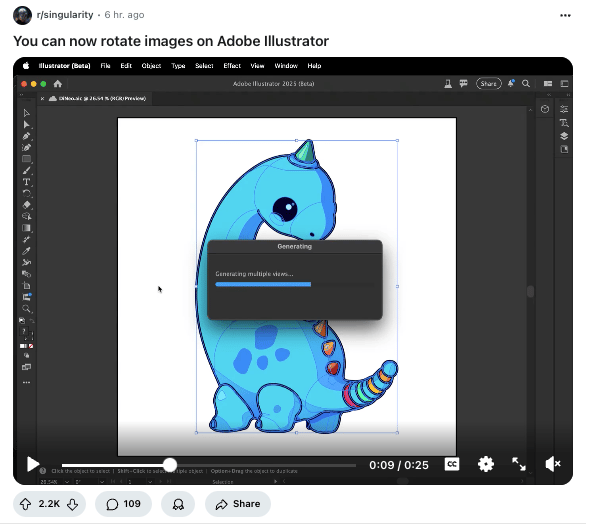594x525 pixels.
Task: Select the Eyedropper tool
Action: click(x=27, y=251)
